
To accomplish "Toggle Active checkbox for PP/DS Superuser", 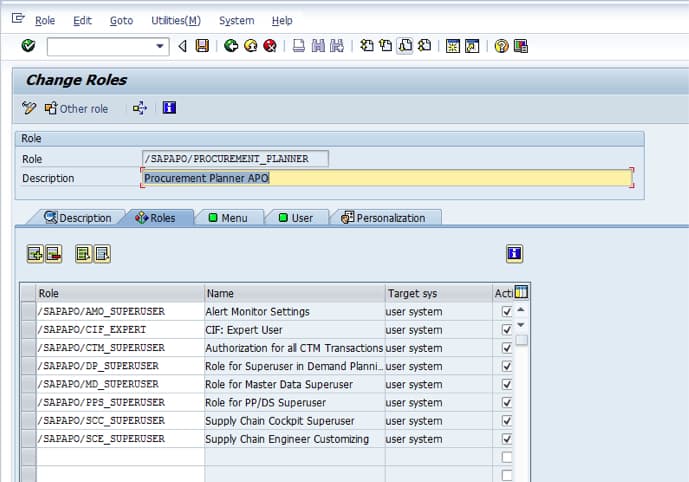I will 507,402.
